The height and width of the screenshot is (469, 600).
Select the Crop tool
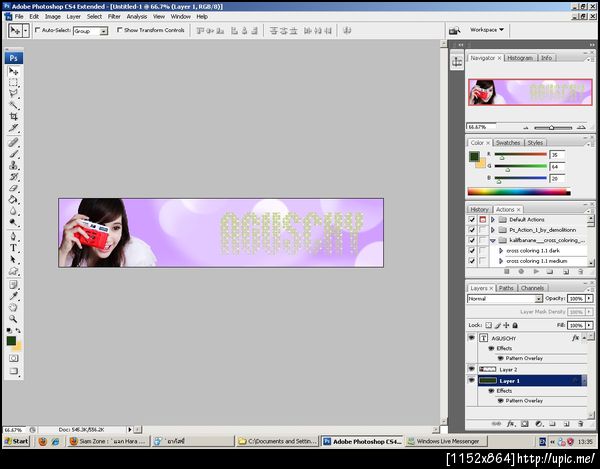(x=13, y=116)
